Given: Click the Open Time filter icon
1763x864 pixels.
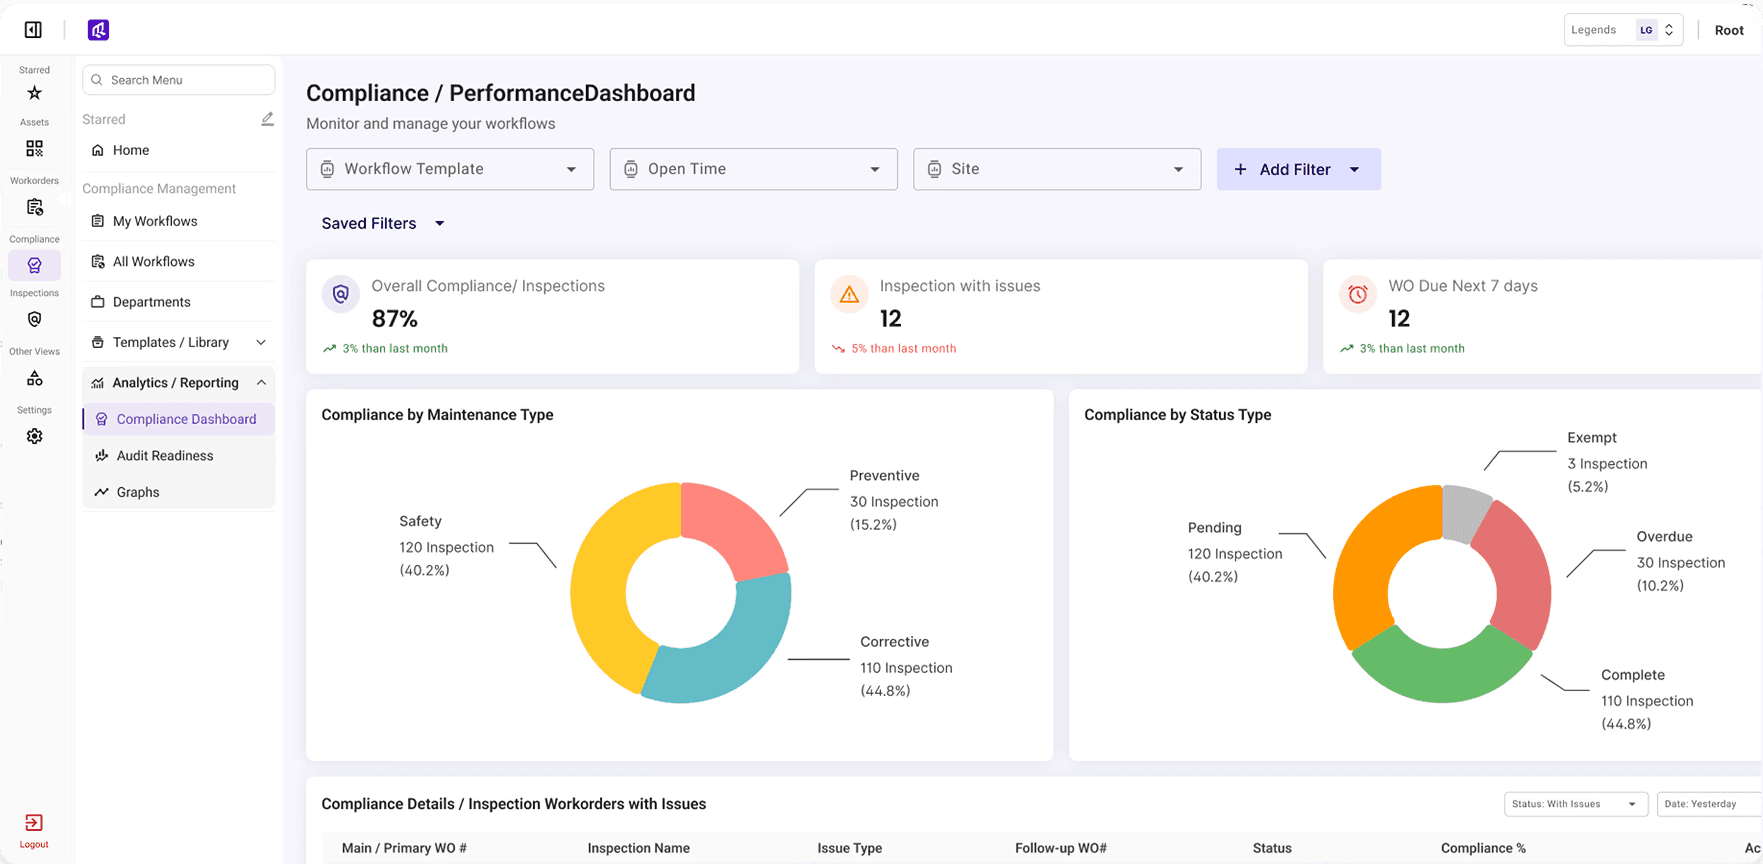Looking at the screenshot, I should (631, 169).
